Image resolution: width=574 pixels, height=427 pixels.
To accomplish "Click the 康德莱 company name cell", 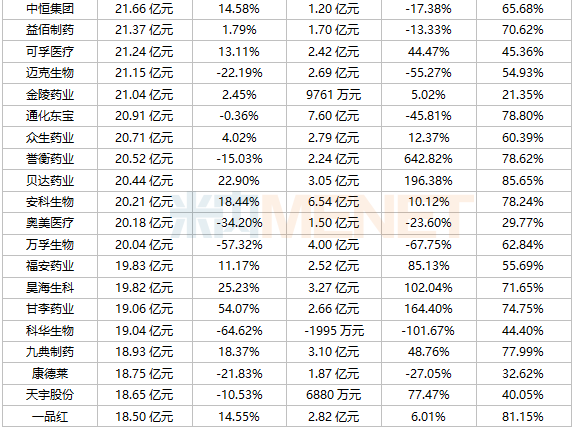I will (50, 374).
